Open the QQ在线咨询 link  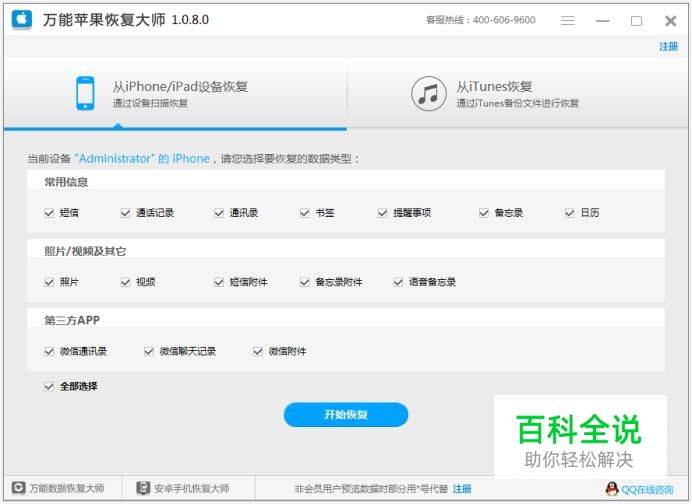click(647, 489)
